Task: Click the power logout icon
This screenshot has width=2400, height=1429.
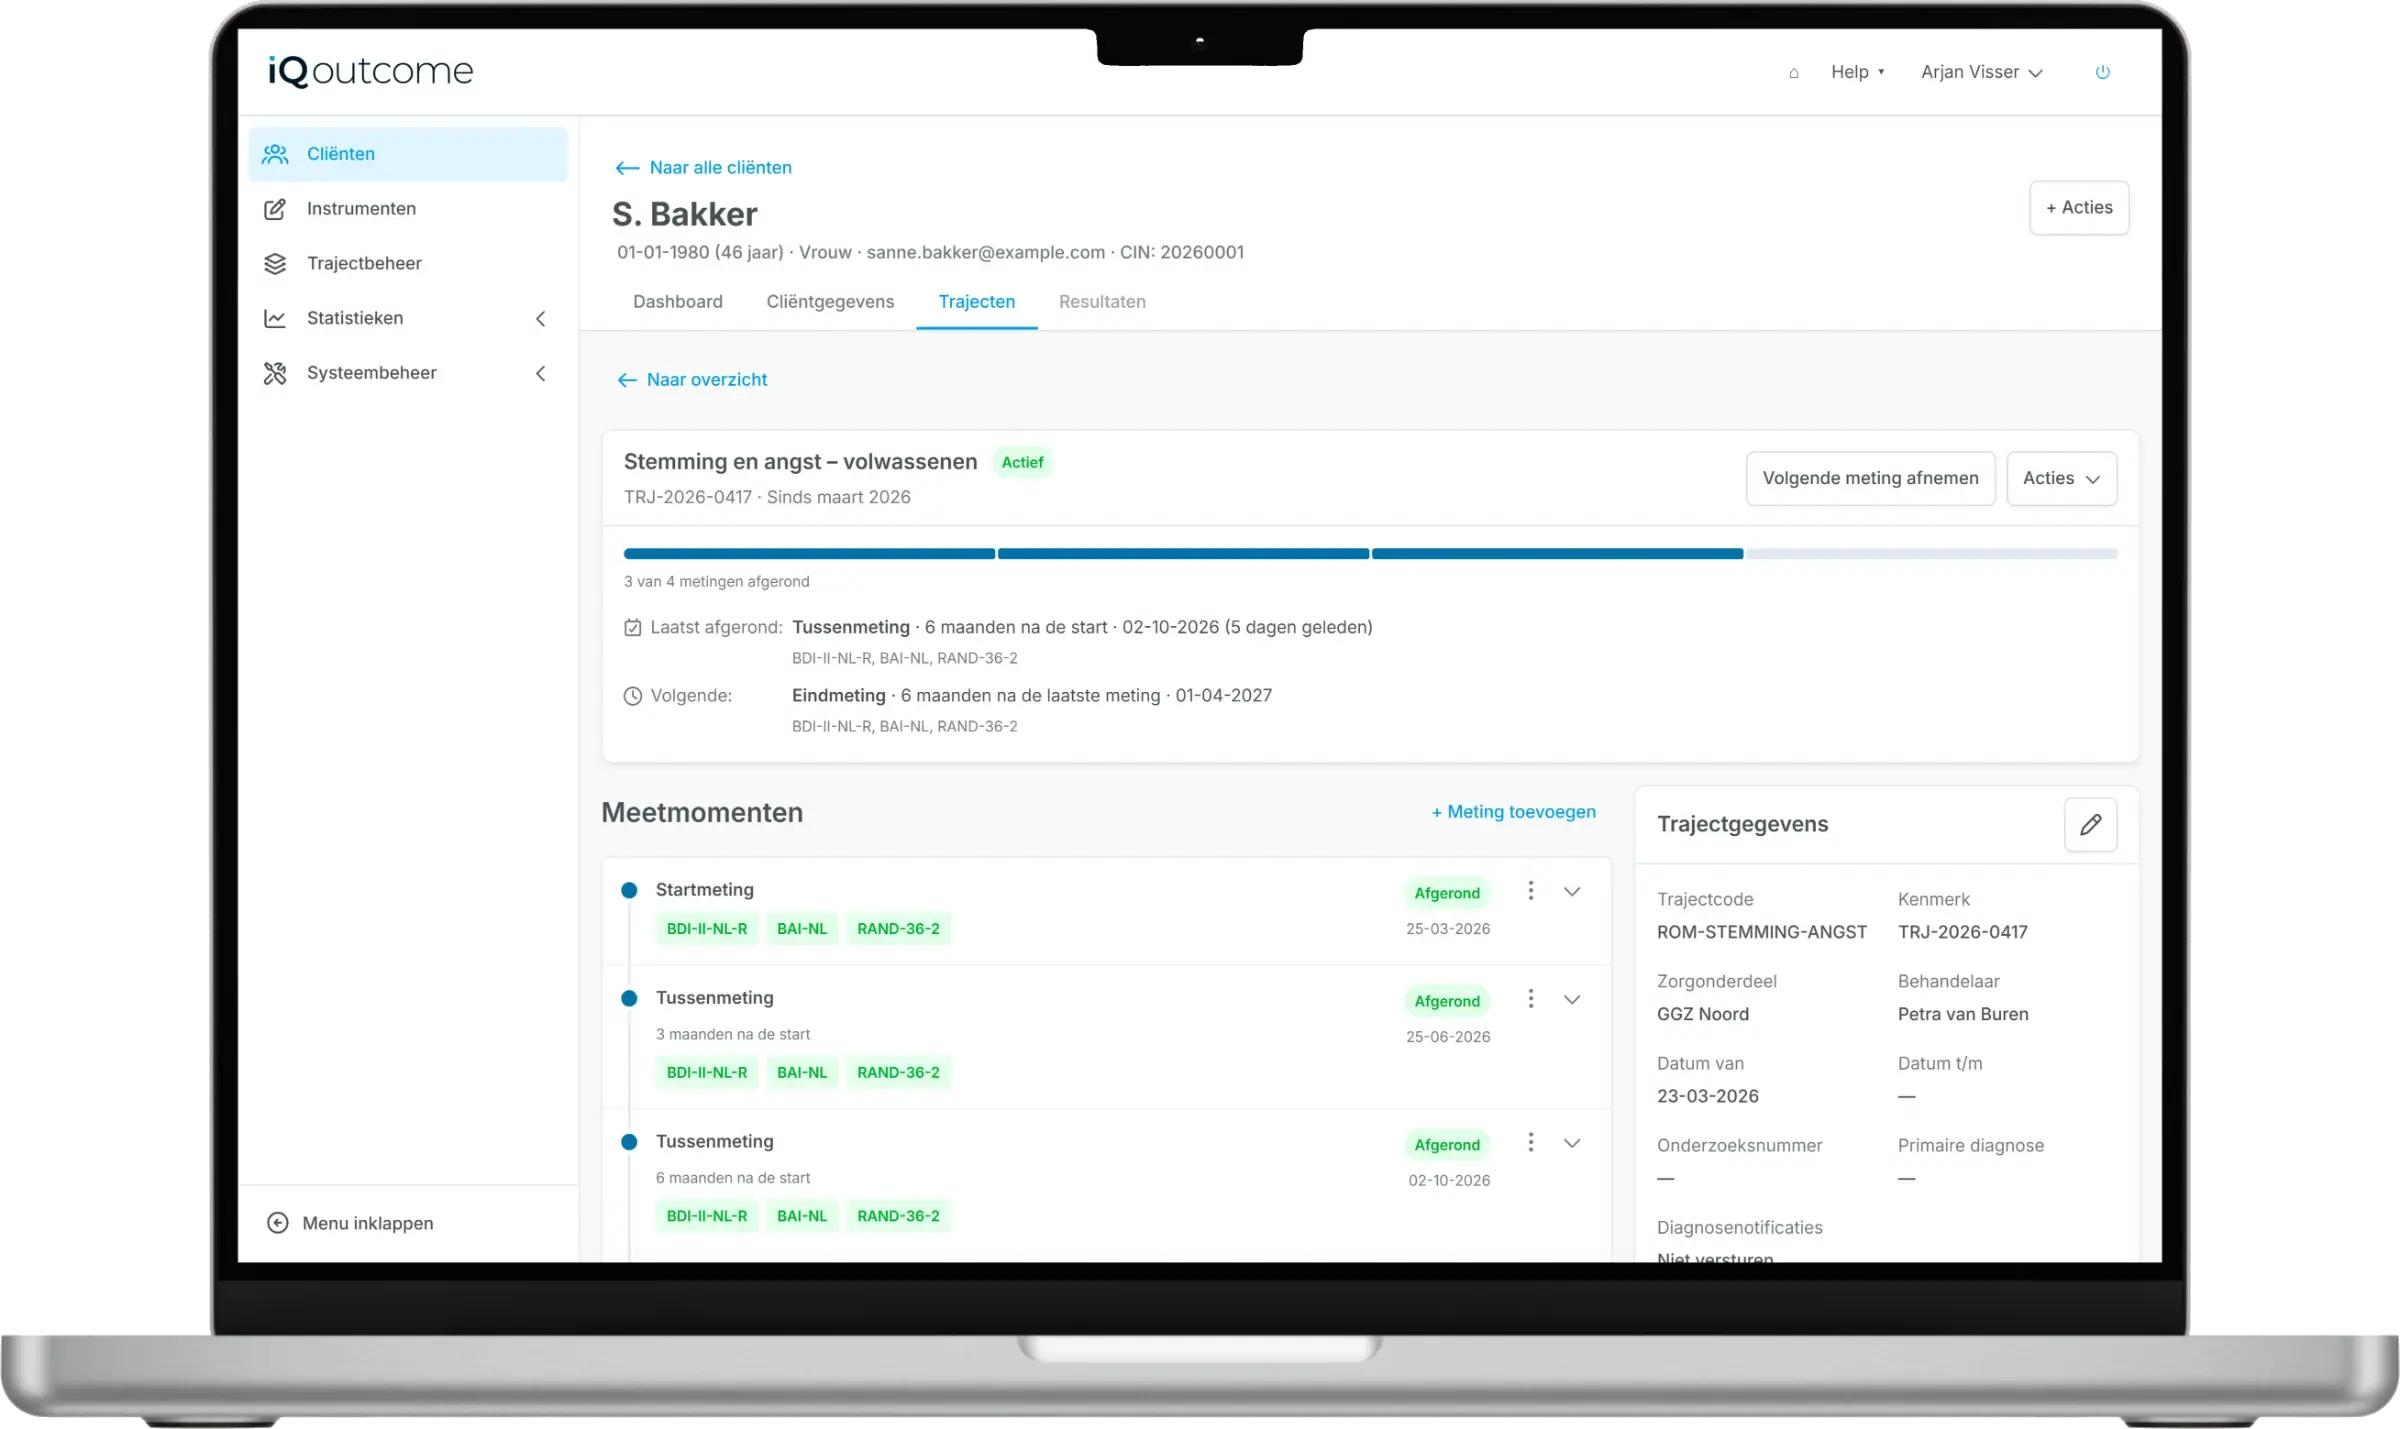Action: (x=2102, y=72)
